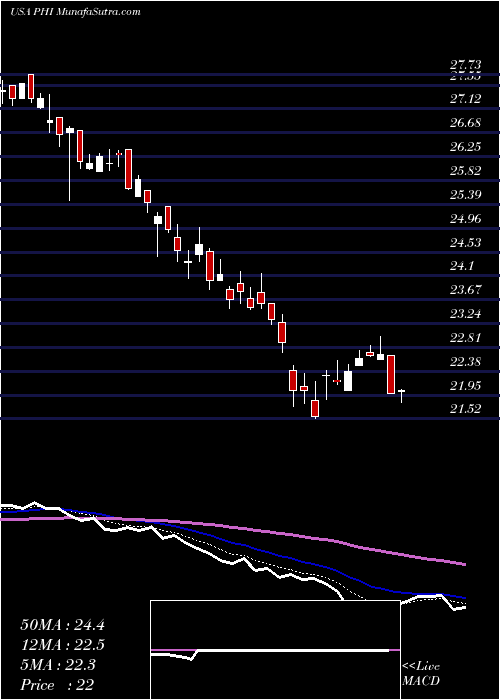The image size is (500, 700).
Task: Select the 23.67 price axis label
Action: click(465, 291)
